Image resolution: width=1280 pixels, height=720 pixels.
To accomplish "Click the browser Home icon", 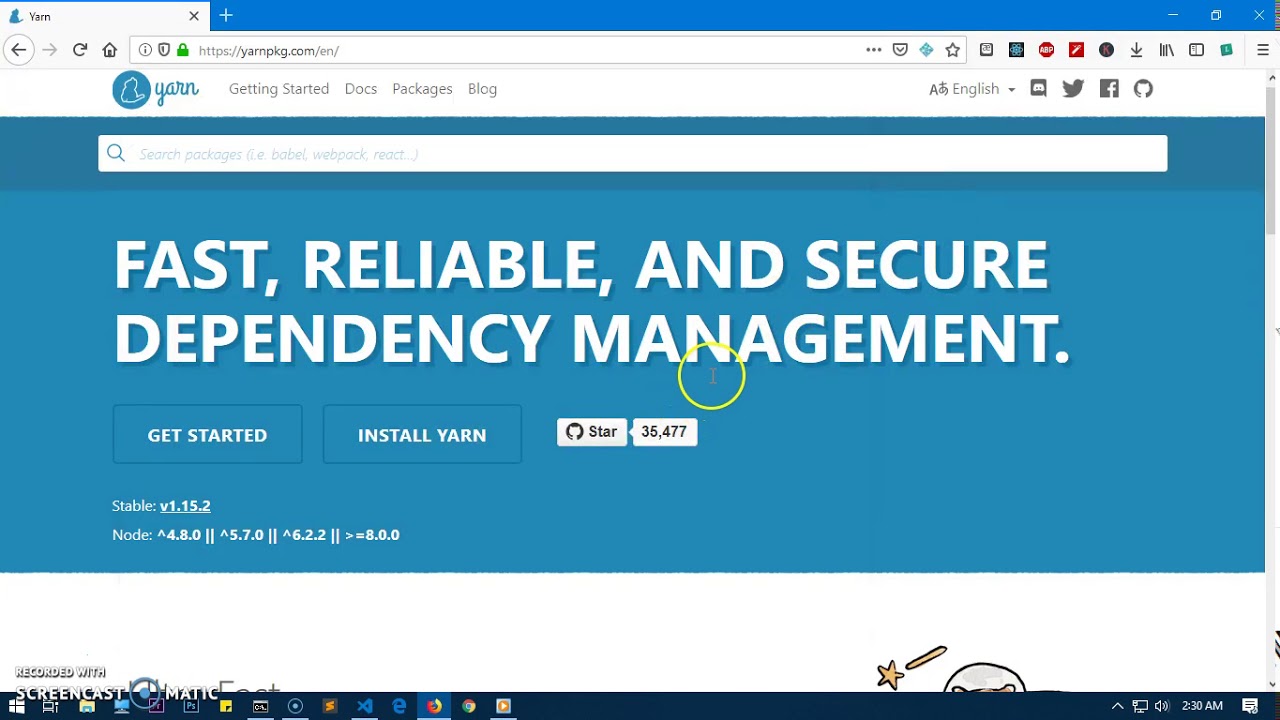I will [110, 50].
